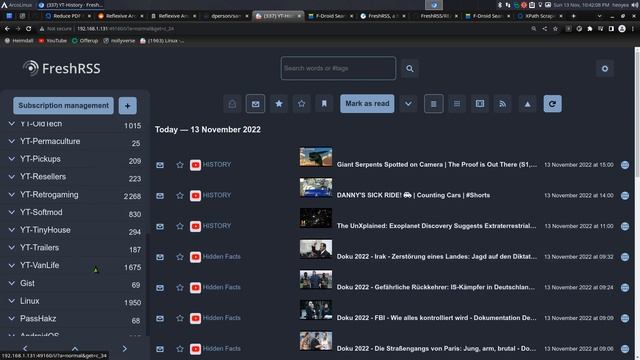
Task: Click the Mark as read button
Action: pyautogui.click(x=367, y=104)
